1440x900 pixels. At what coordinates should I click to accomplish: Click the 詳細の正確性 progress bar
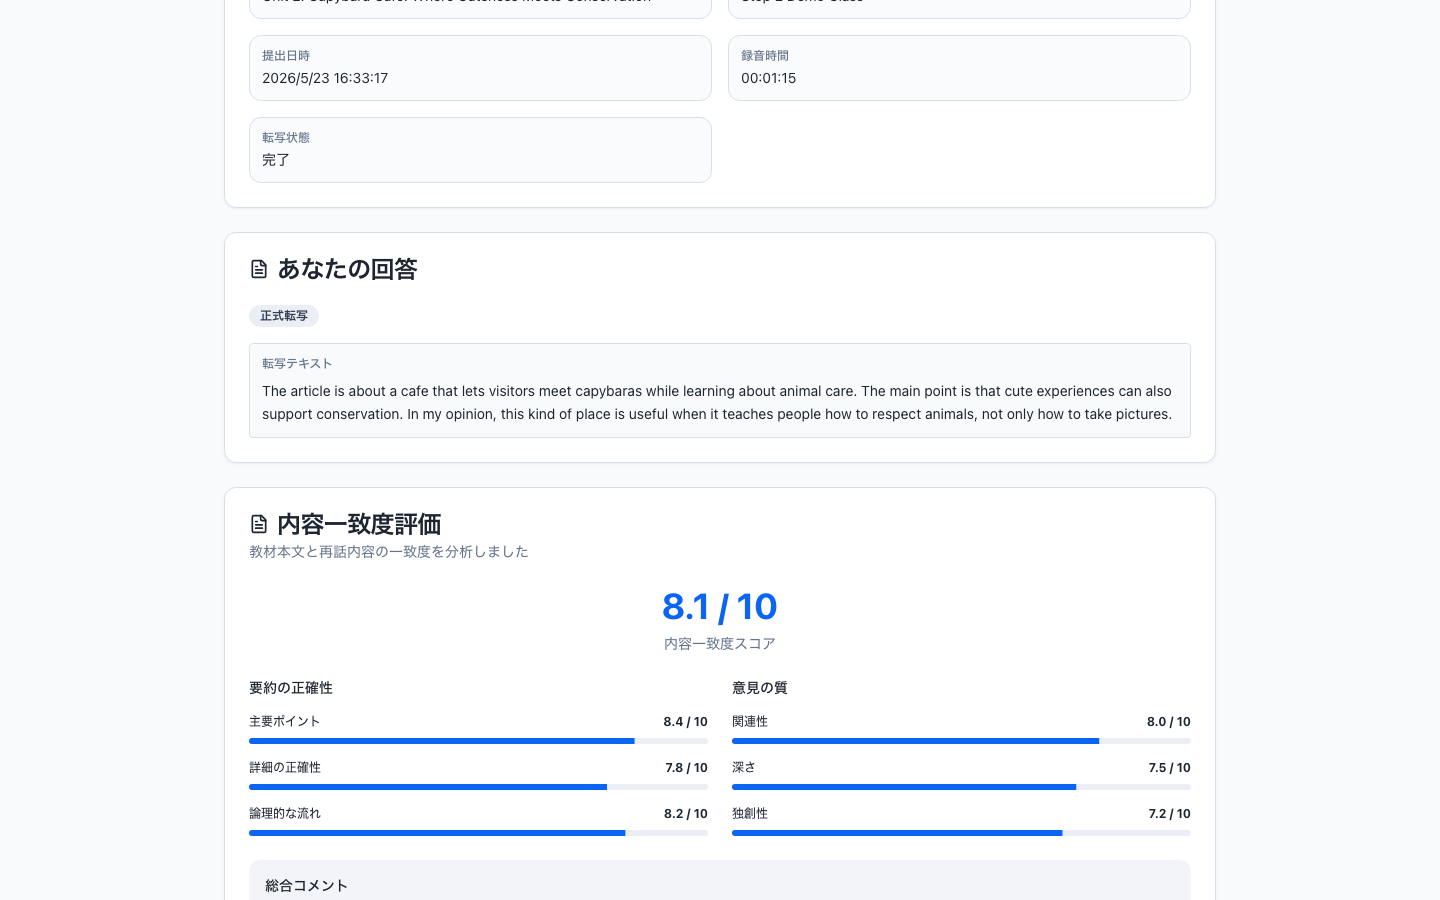click(x=478, y=787)
